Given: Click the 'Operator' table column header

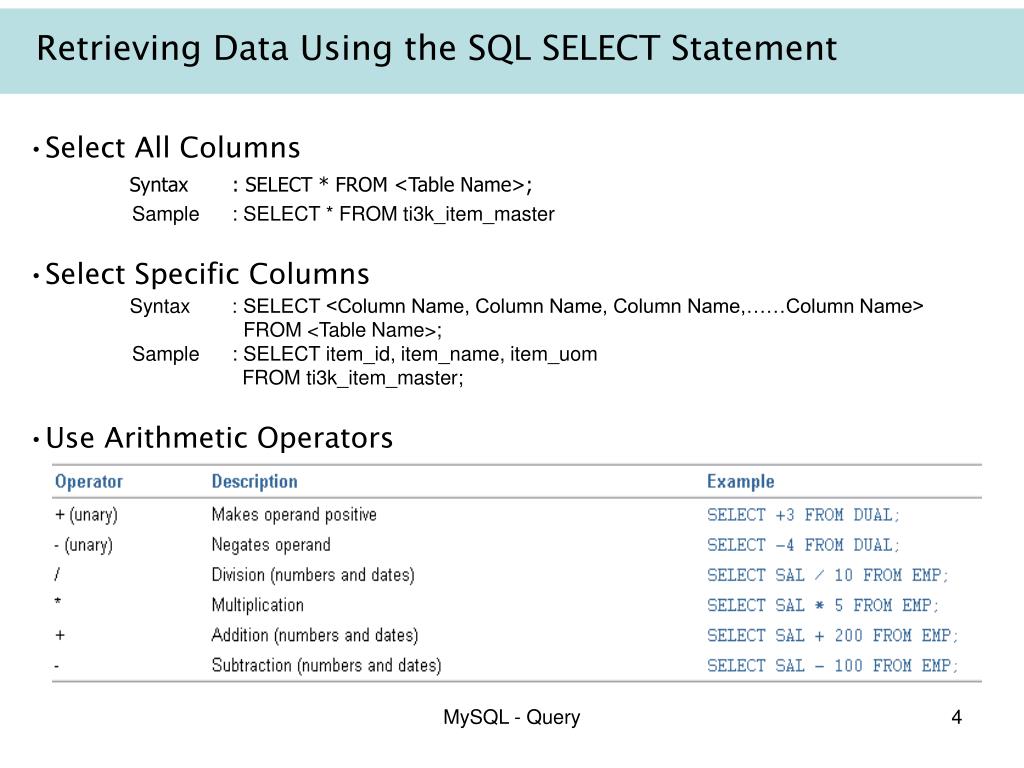Looking at the screenshot, I should click(89, 481).
